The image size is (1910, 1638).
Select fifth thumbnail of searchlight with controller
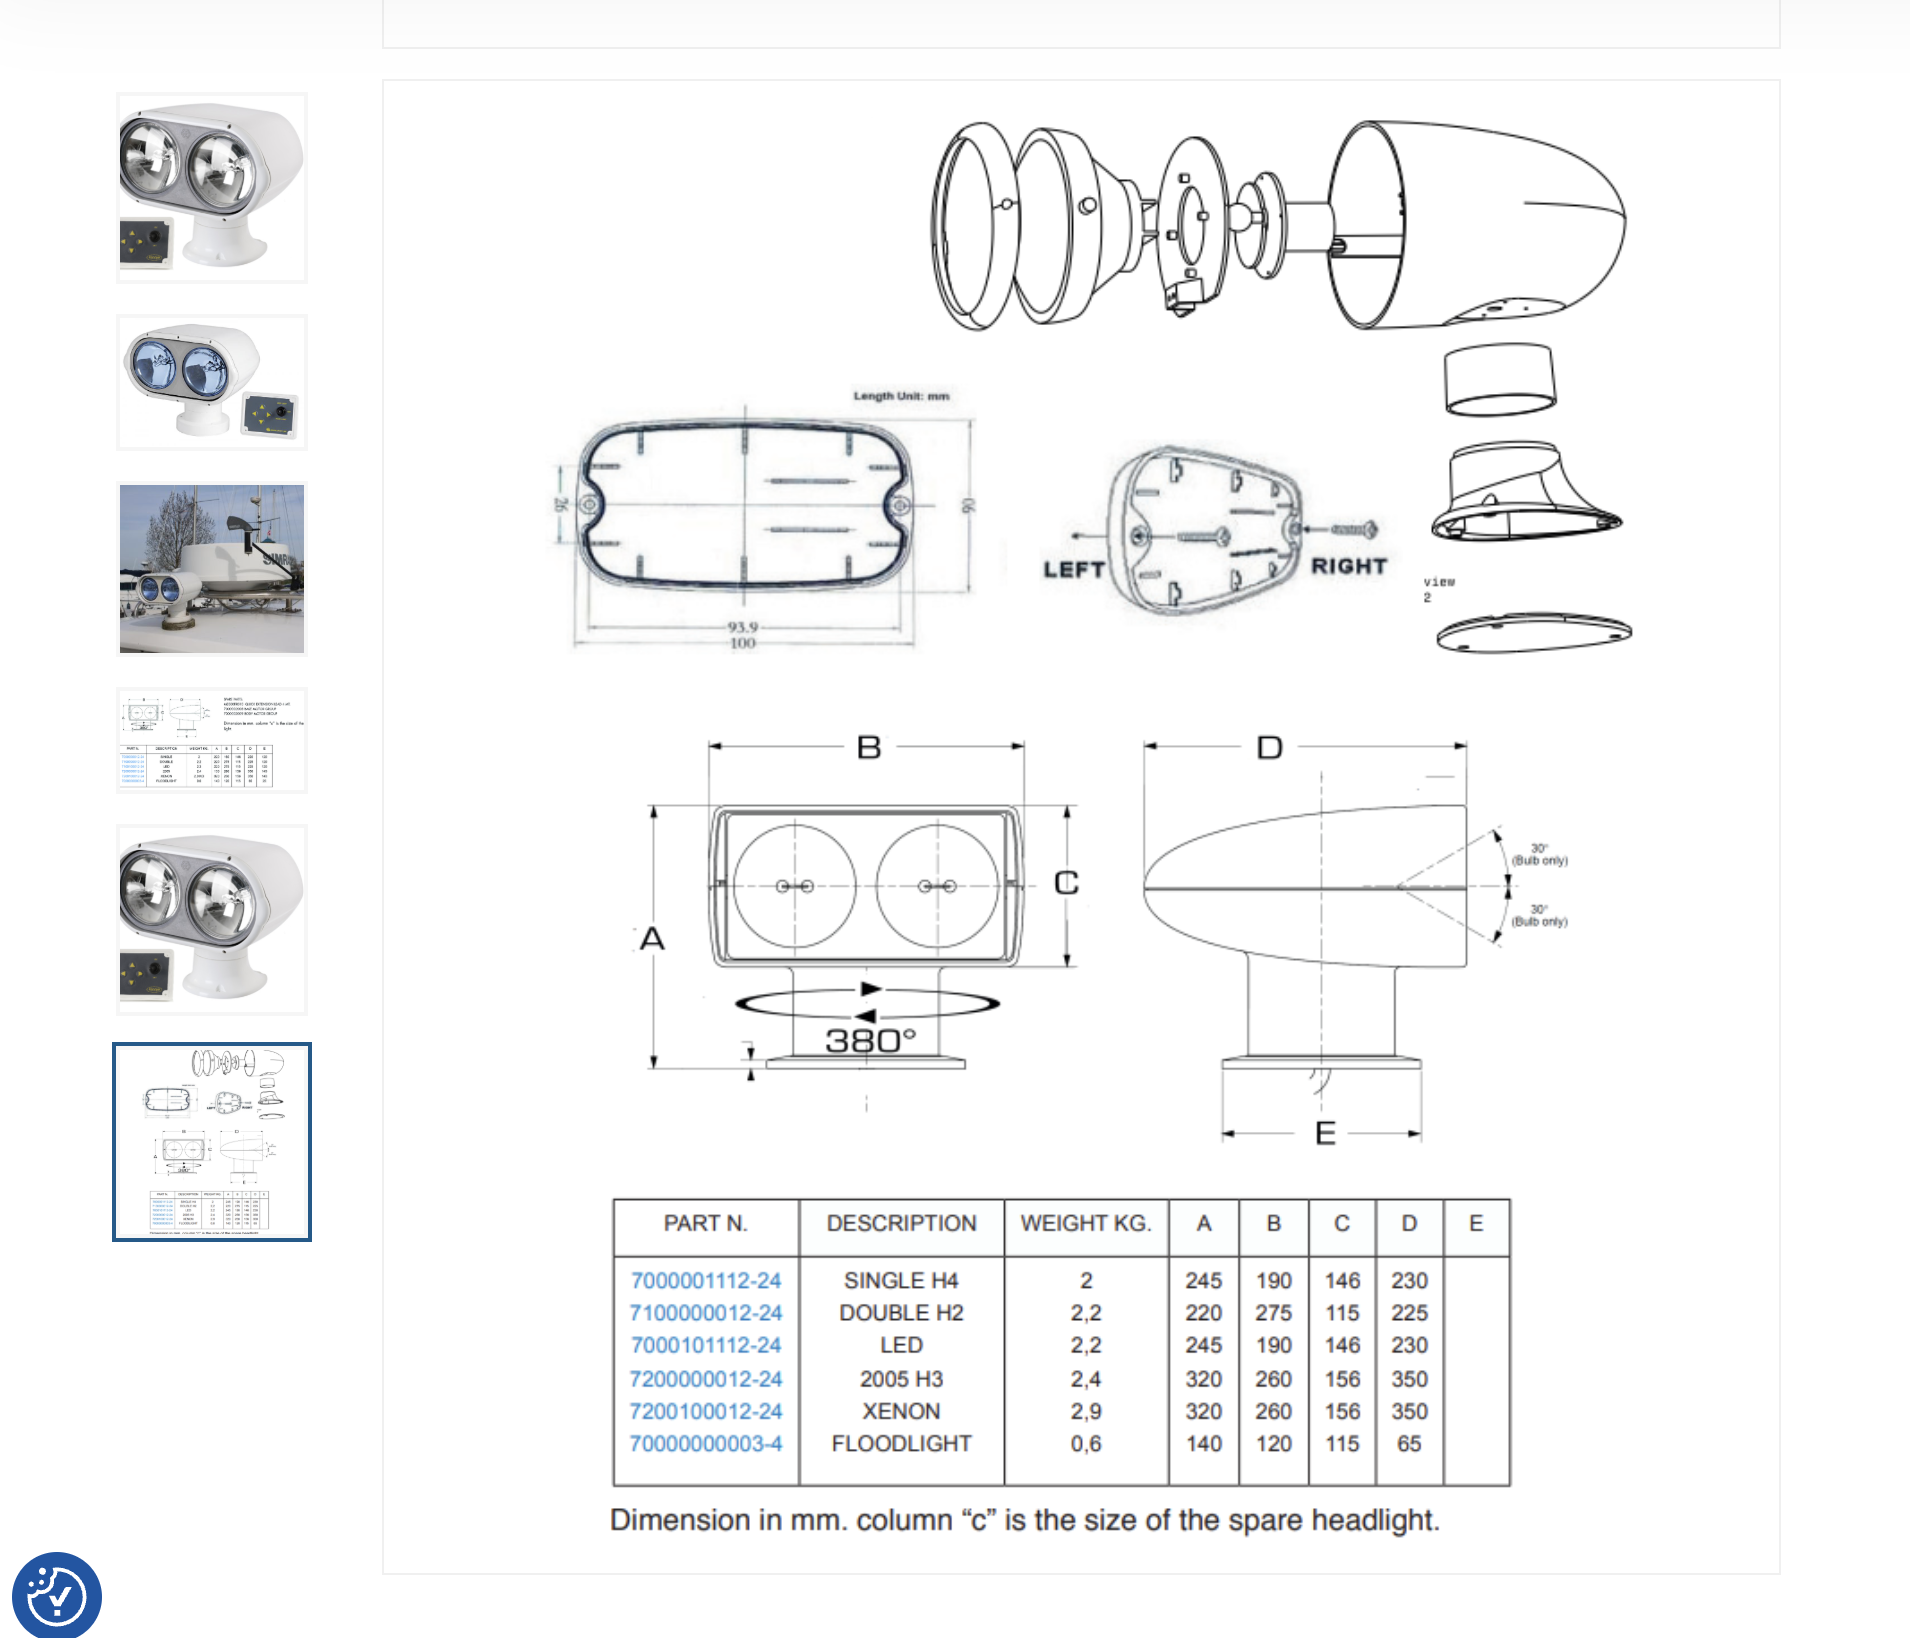tap(212, 920)
